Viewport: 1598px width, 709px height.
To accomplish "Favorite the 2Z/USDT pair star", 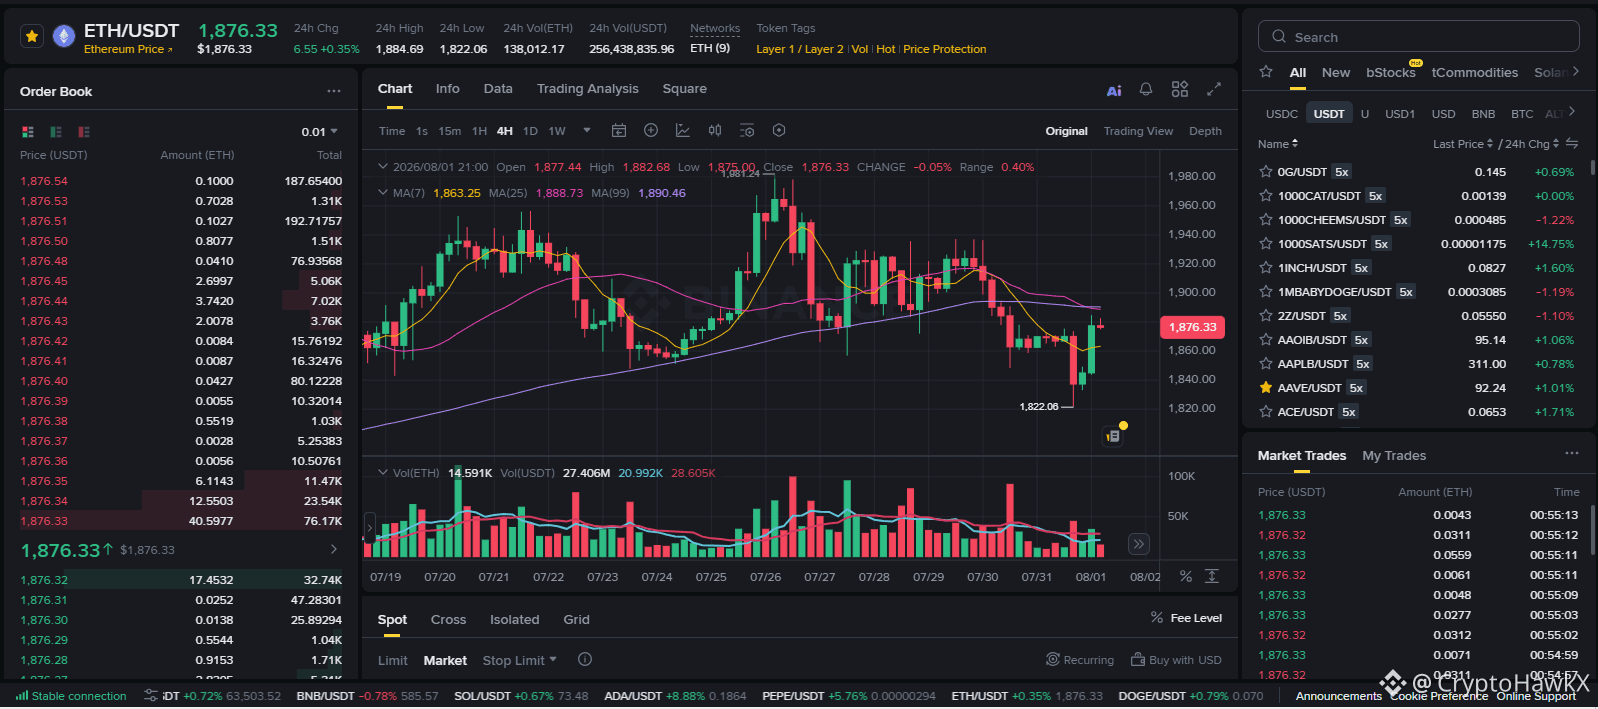I will [1266, 316].
